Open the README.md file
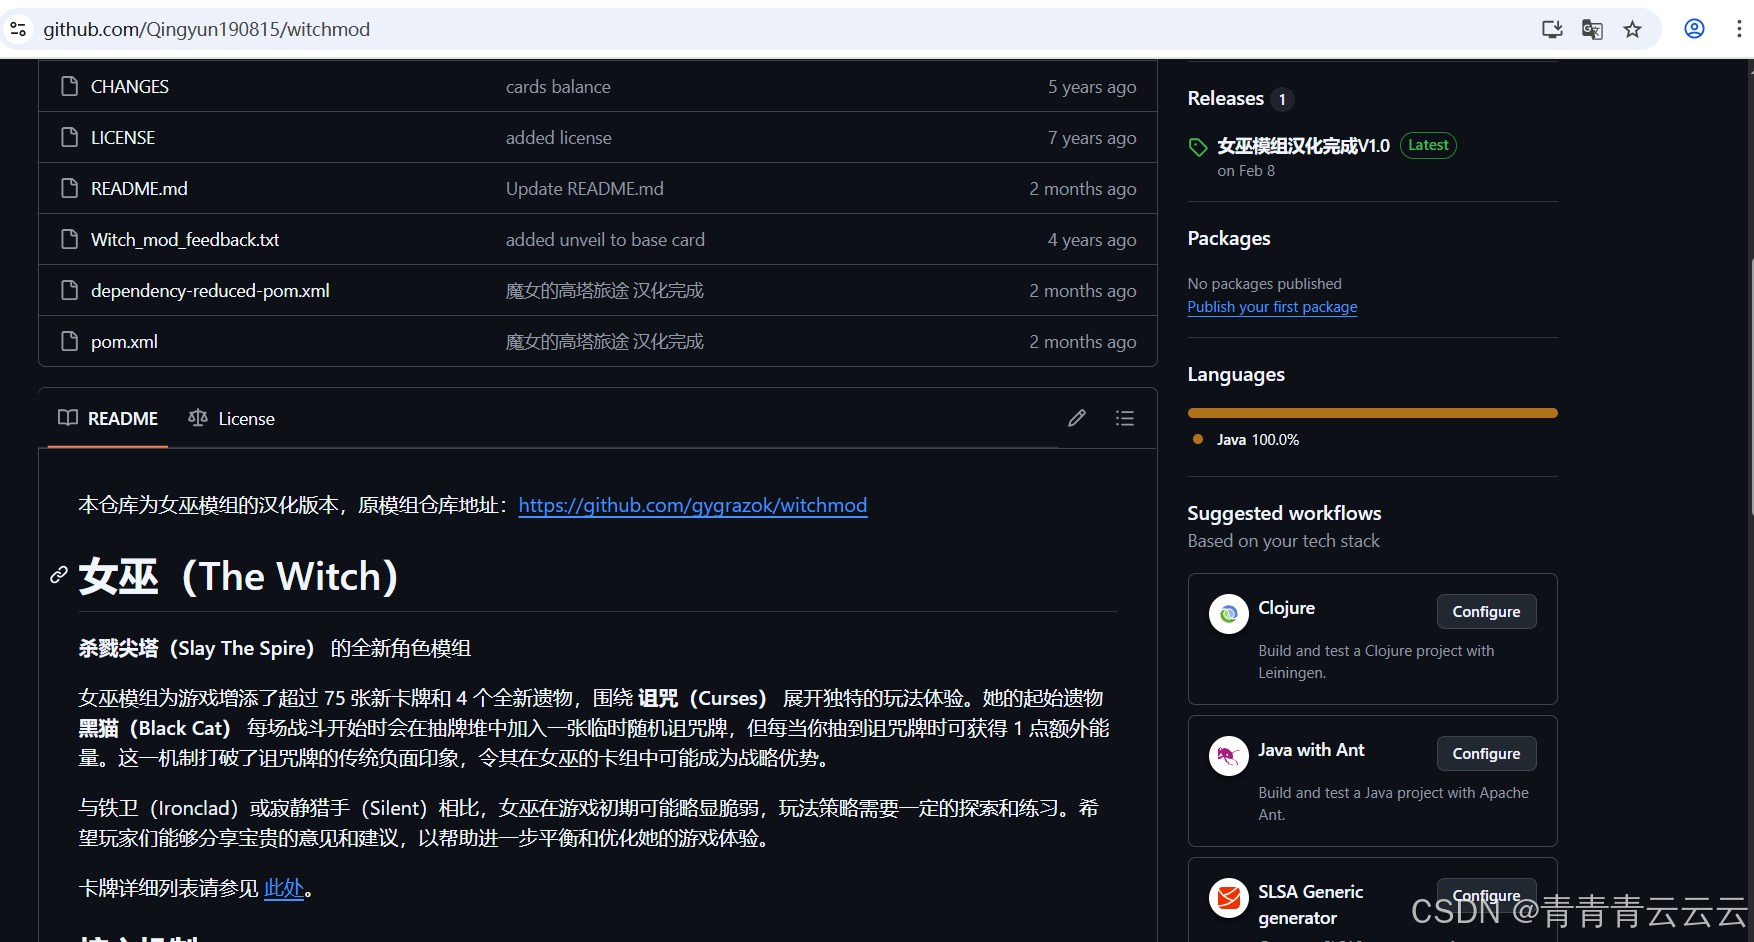The height and width of the screenshot is (942, 1754). [x=139, y=189]
